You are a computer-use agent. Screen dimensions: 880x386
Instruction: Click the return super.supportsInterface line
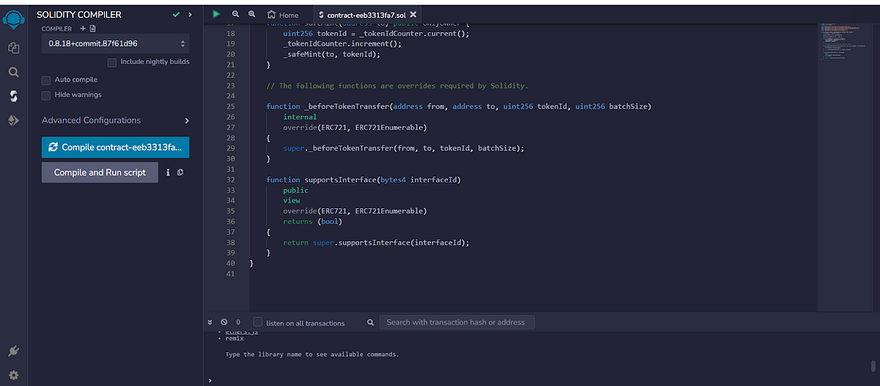[x=375, y=243]
